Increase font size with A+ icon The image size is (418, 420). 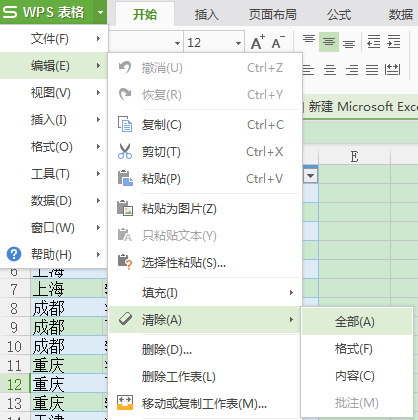coord(257,42)
